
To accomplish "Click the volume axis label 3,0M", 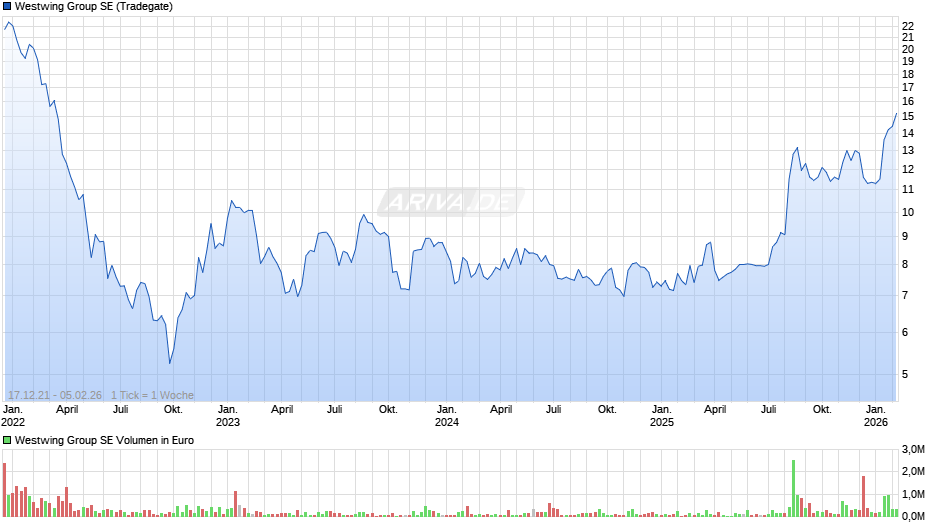I will pos(913,449).
